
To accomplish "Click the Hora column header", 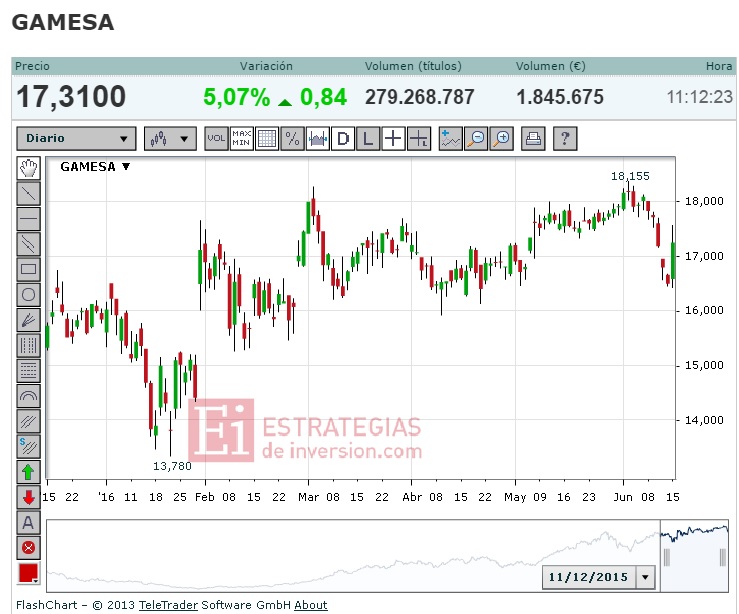I will click(719, 66).
